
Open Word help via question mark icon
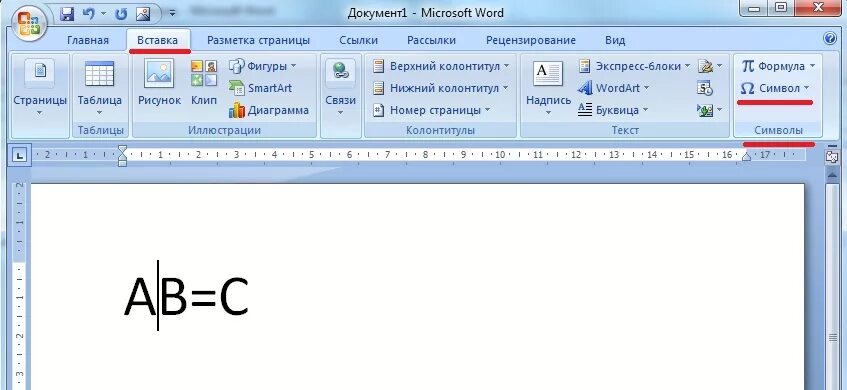click(x=830, y=38)
